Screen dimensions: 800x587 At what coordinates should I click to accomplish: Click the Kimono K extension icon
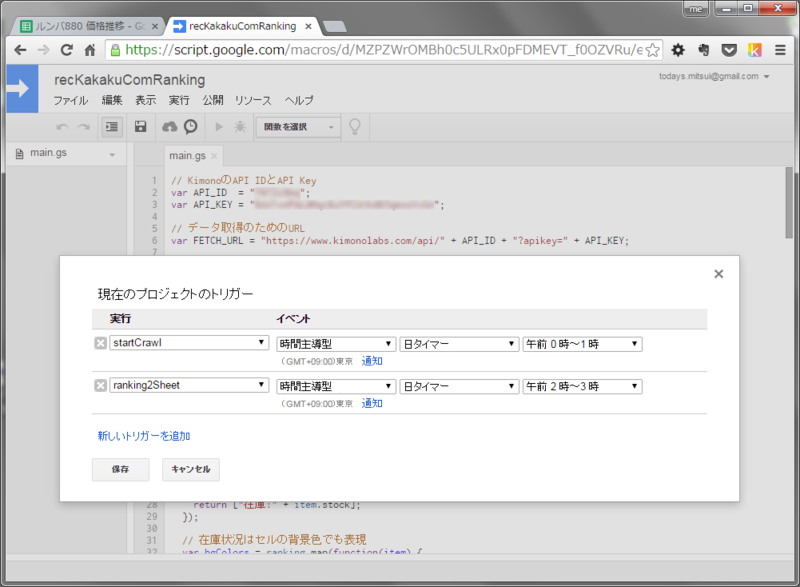point(755,50)
